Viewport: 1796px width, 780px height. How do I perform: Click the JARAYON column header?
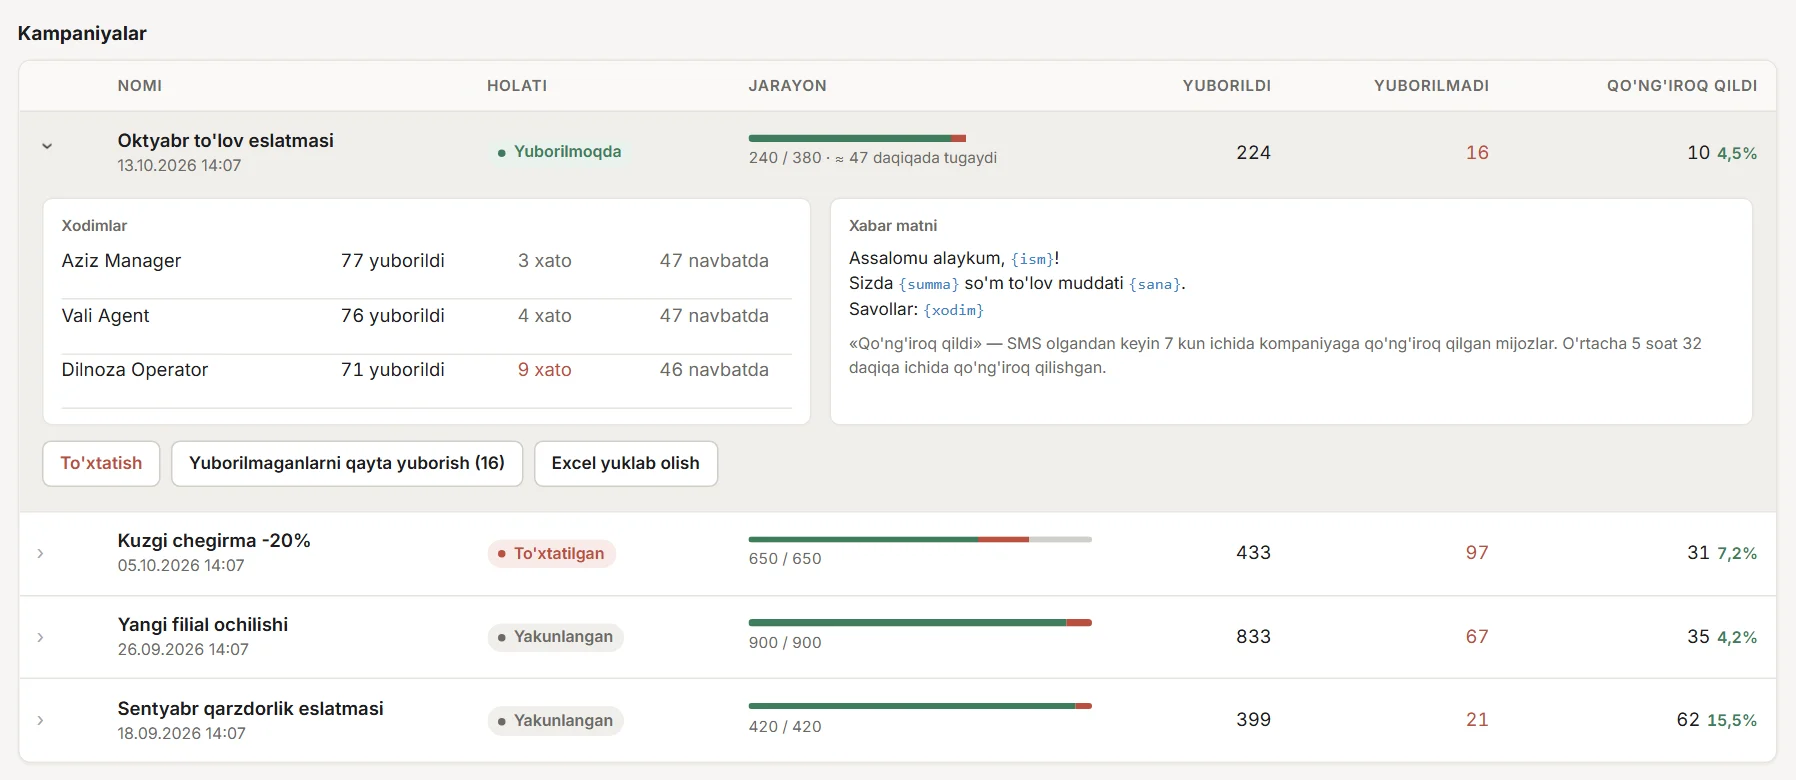point(788,86)
